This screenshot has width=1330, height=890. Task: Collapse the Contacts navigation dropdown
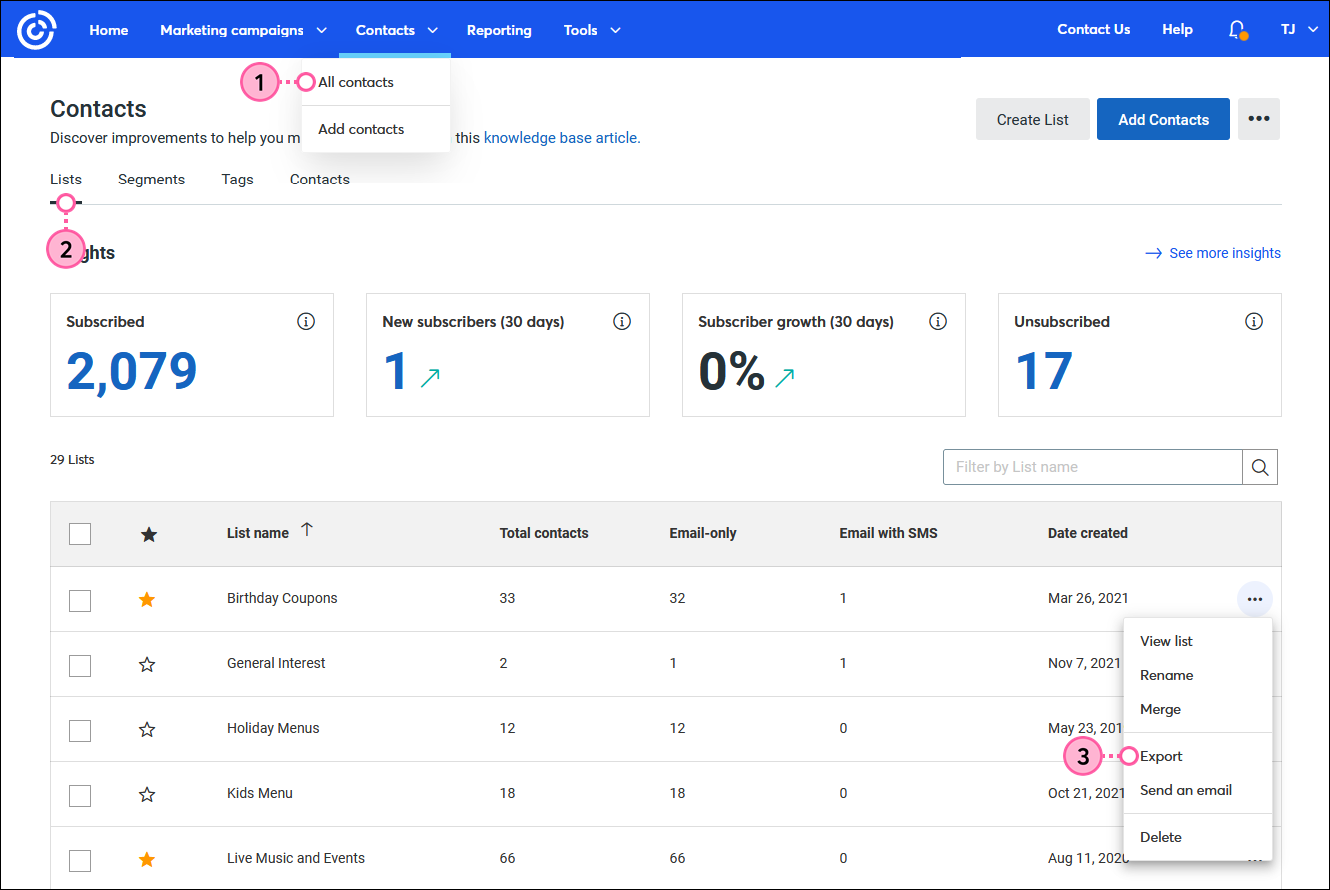pyautogui.click(x=396, y=30)
